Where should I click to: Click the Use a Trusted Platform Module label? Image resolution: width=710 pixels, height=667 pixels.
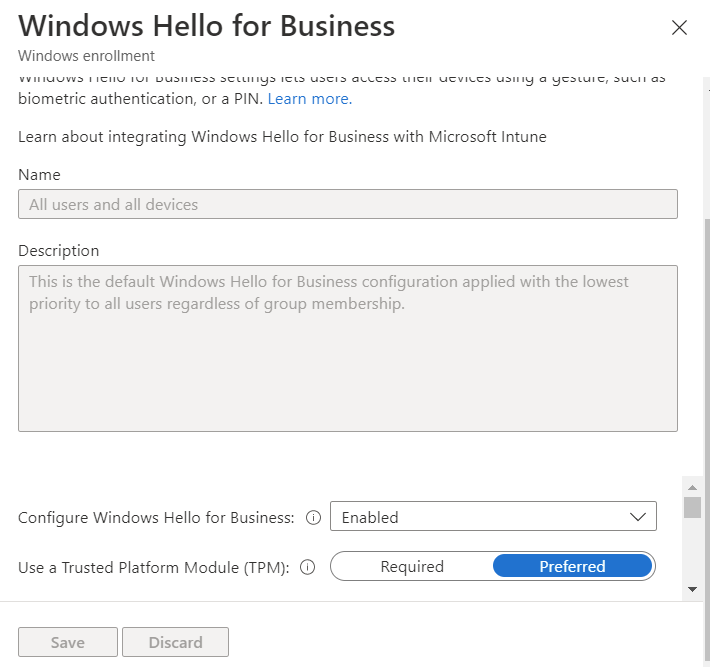pos(154,567)
